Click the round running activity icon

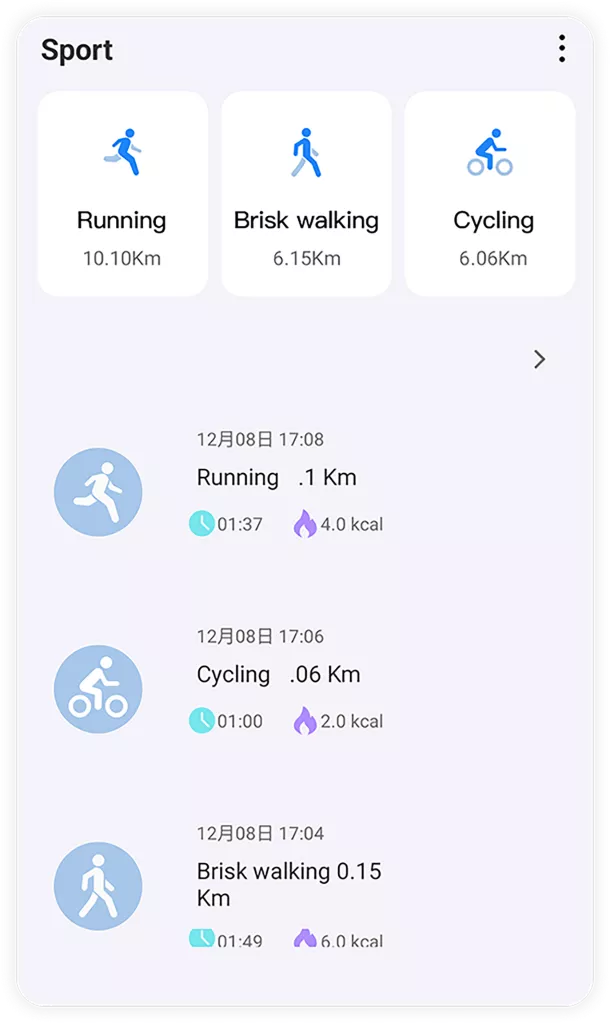98,492
